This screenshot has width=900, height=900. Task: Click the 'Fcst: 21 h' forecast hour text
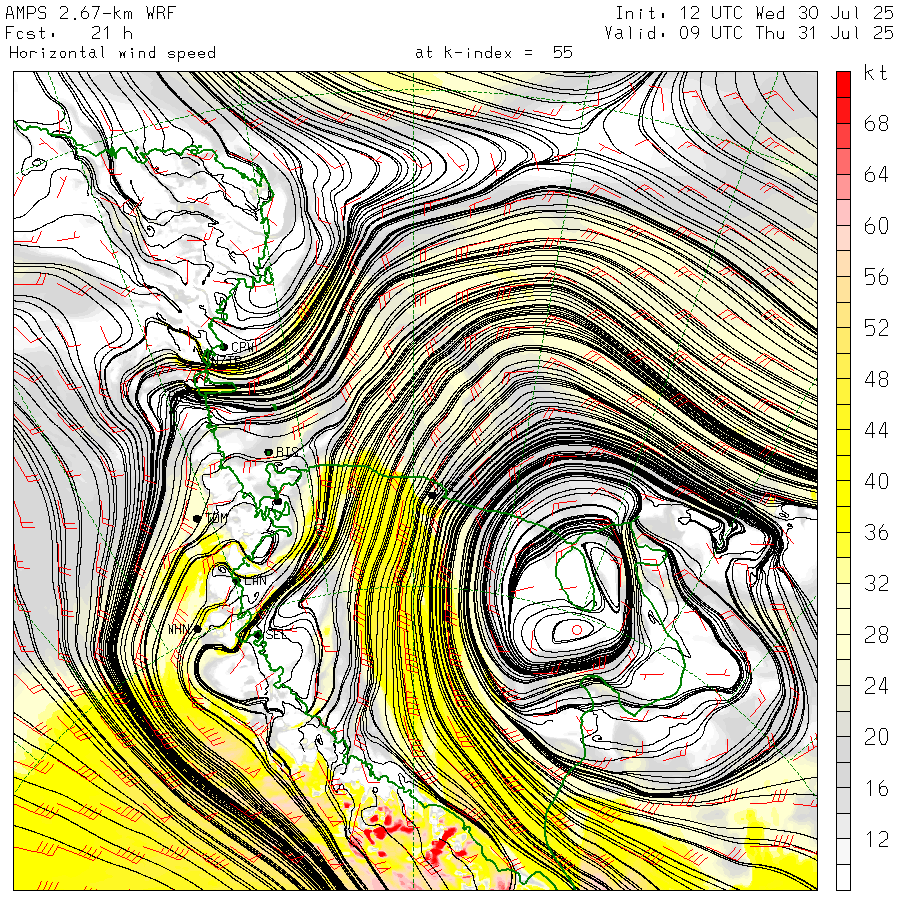(x=69, y=33)
